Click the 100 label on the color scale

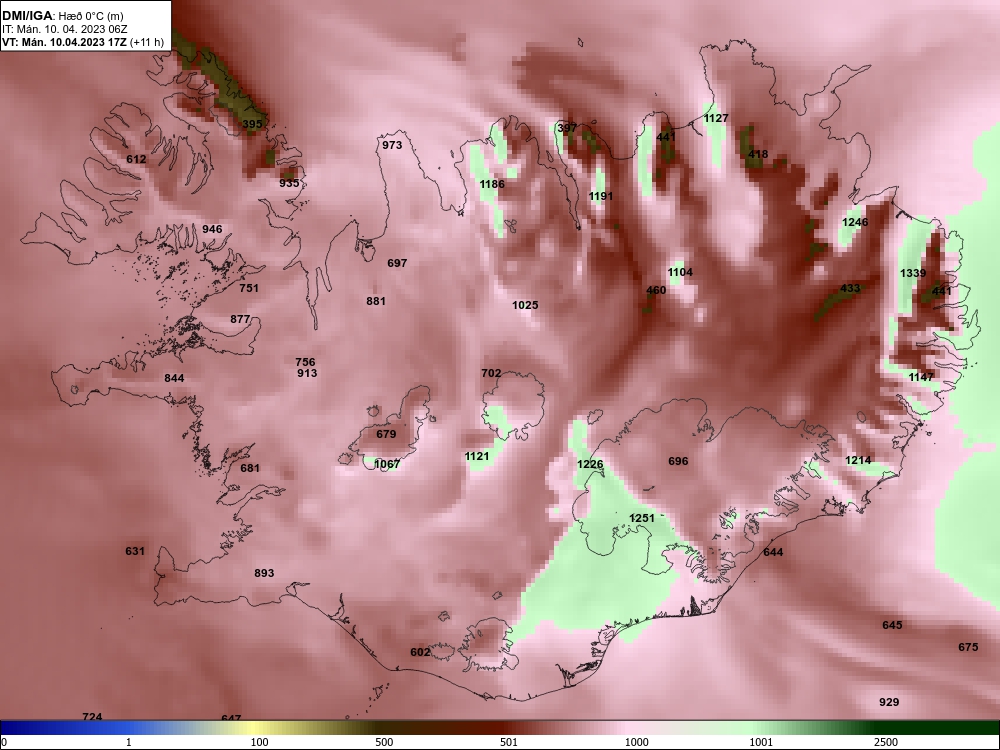pyautogui.click(x=260, y=742)
